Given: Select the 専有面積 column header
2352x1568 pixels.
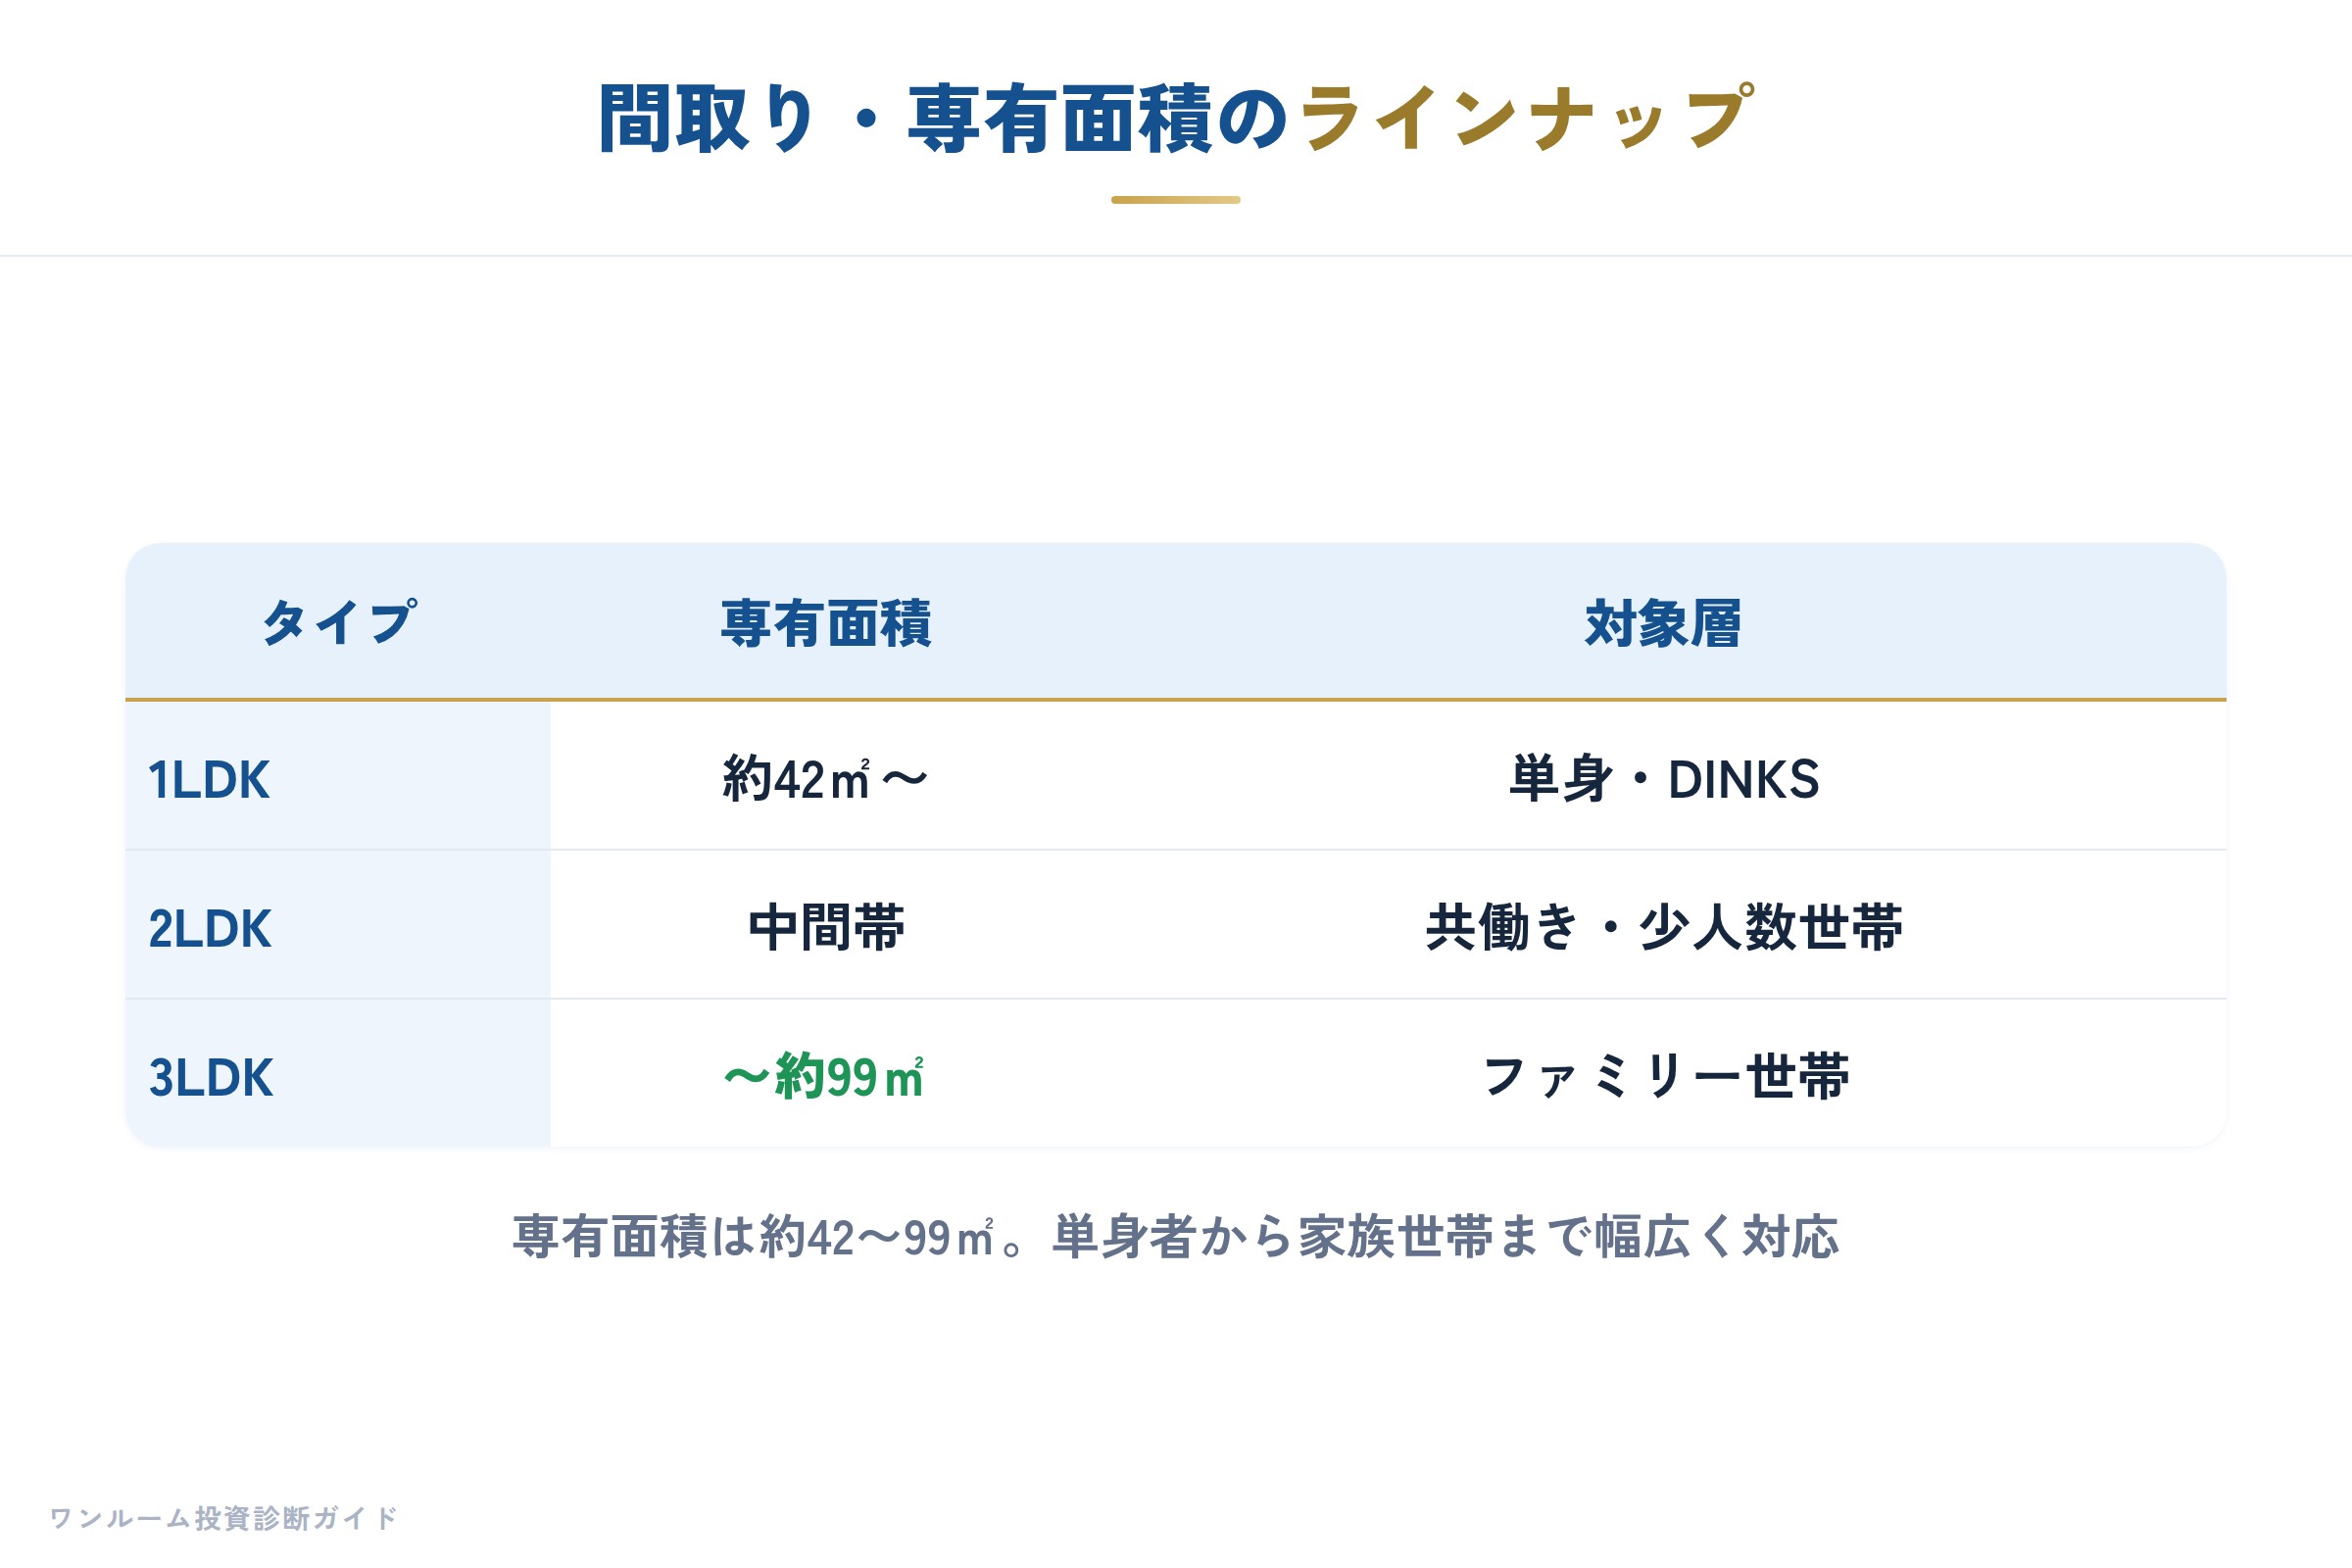Looking at the screenshot, I should (x=826, y=623).
